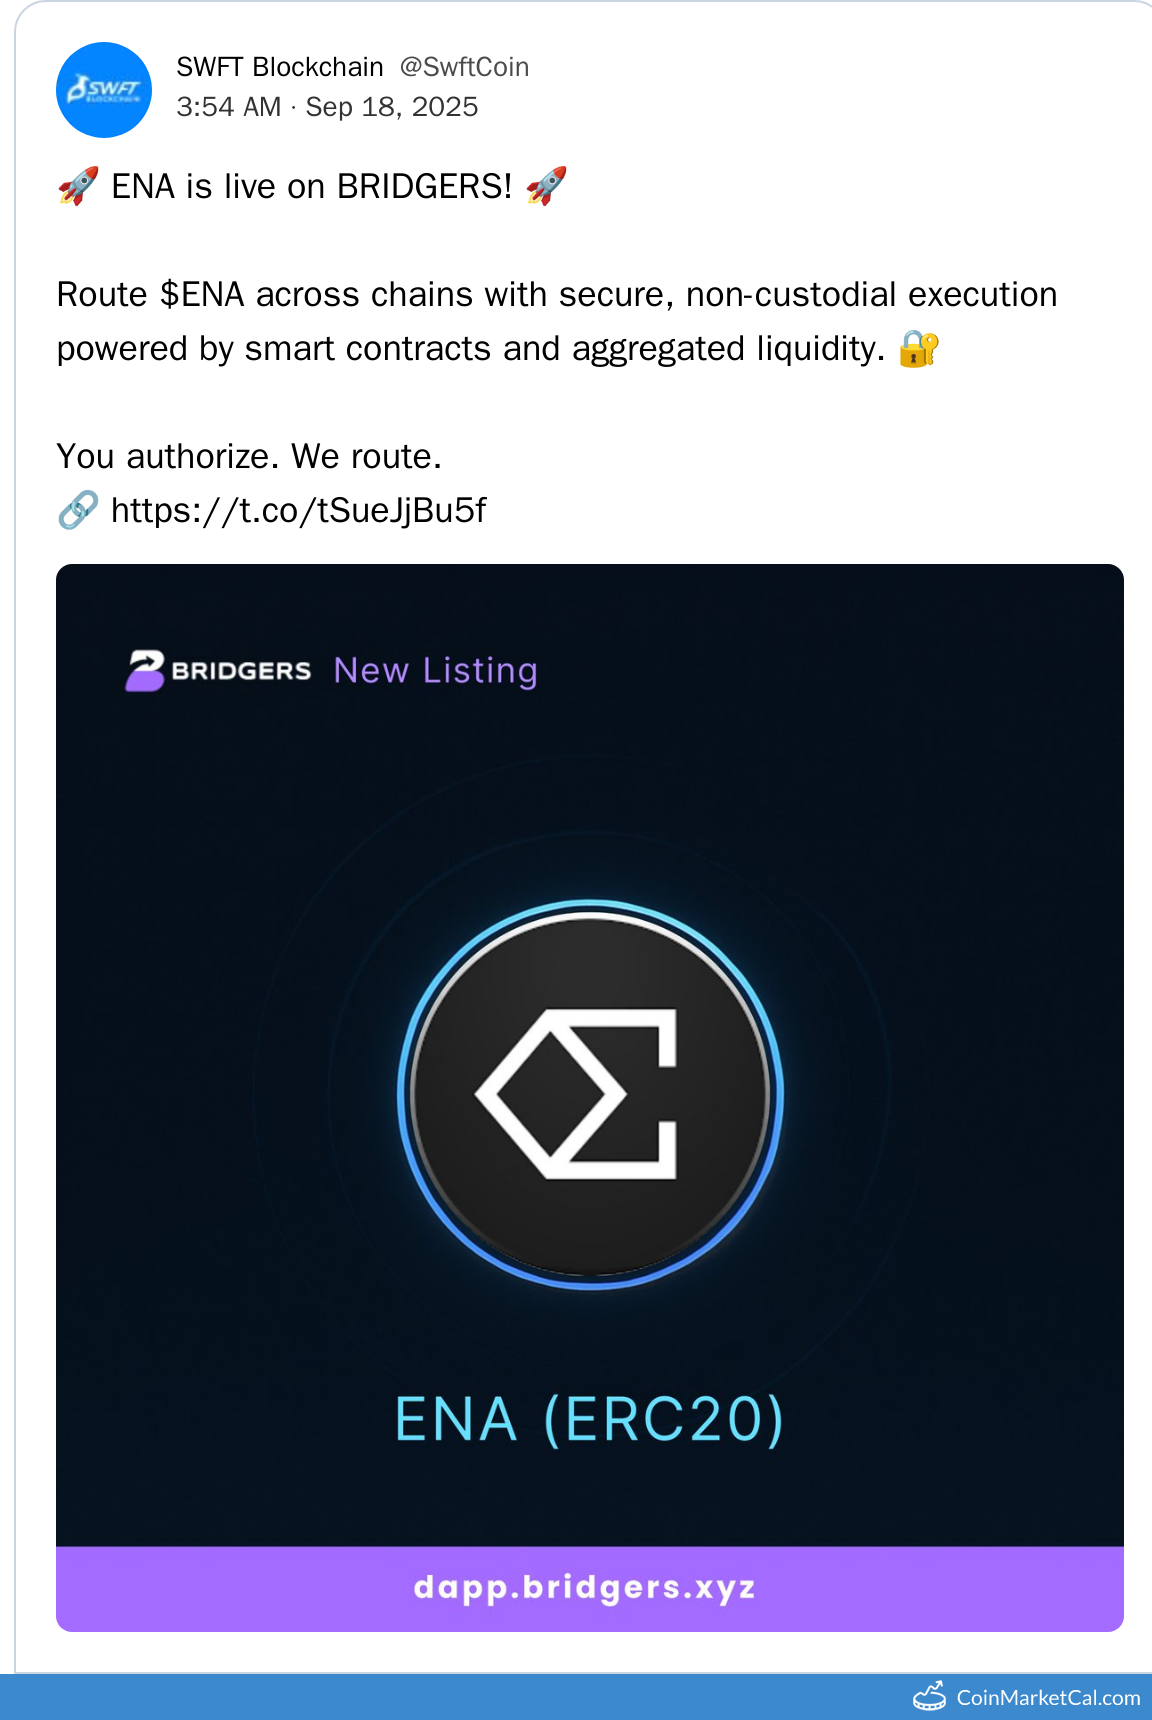Click the ENA (ERC20) caption text
Screen dimensions: 1152x1720
tap(590, 1419)
